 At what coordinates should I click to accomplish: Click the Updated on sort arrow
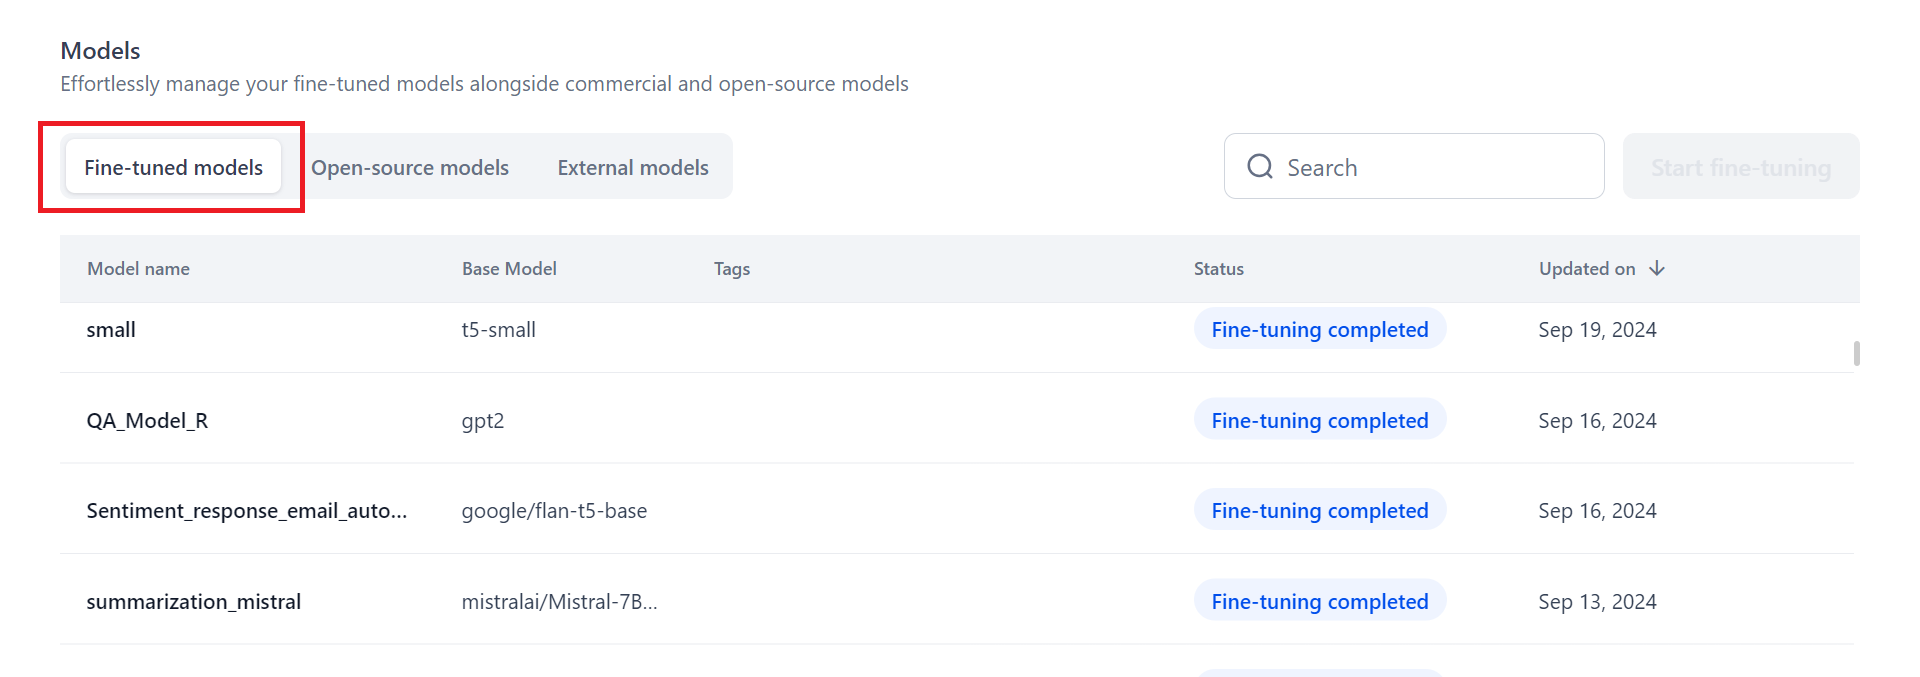pyautogui.click(x=1657, y=268)
